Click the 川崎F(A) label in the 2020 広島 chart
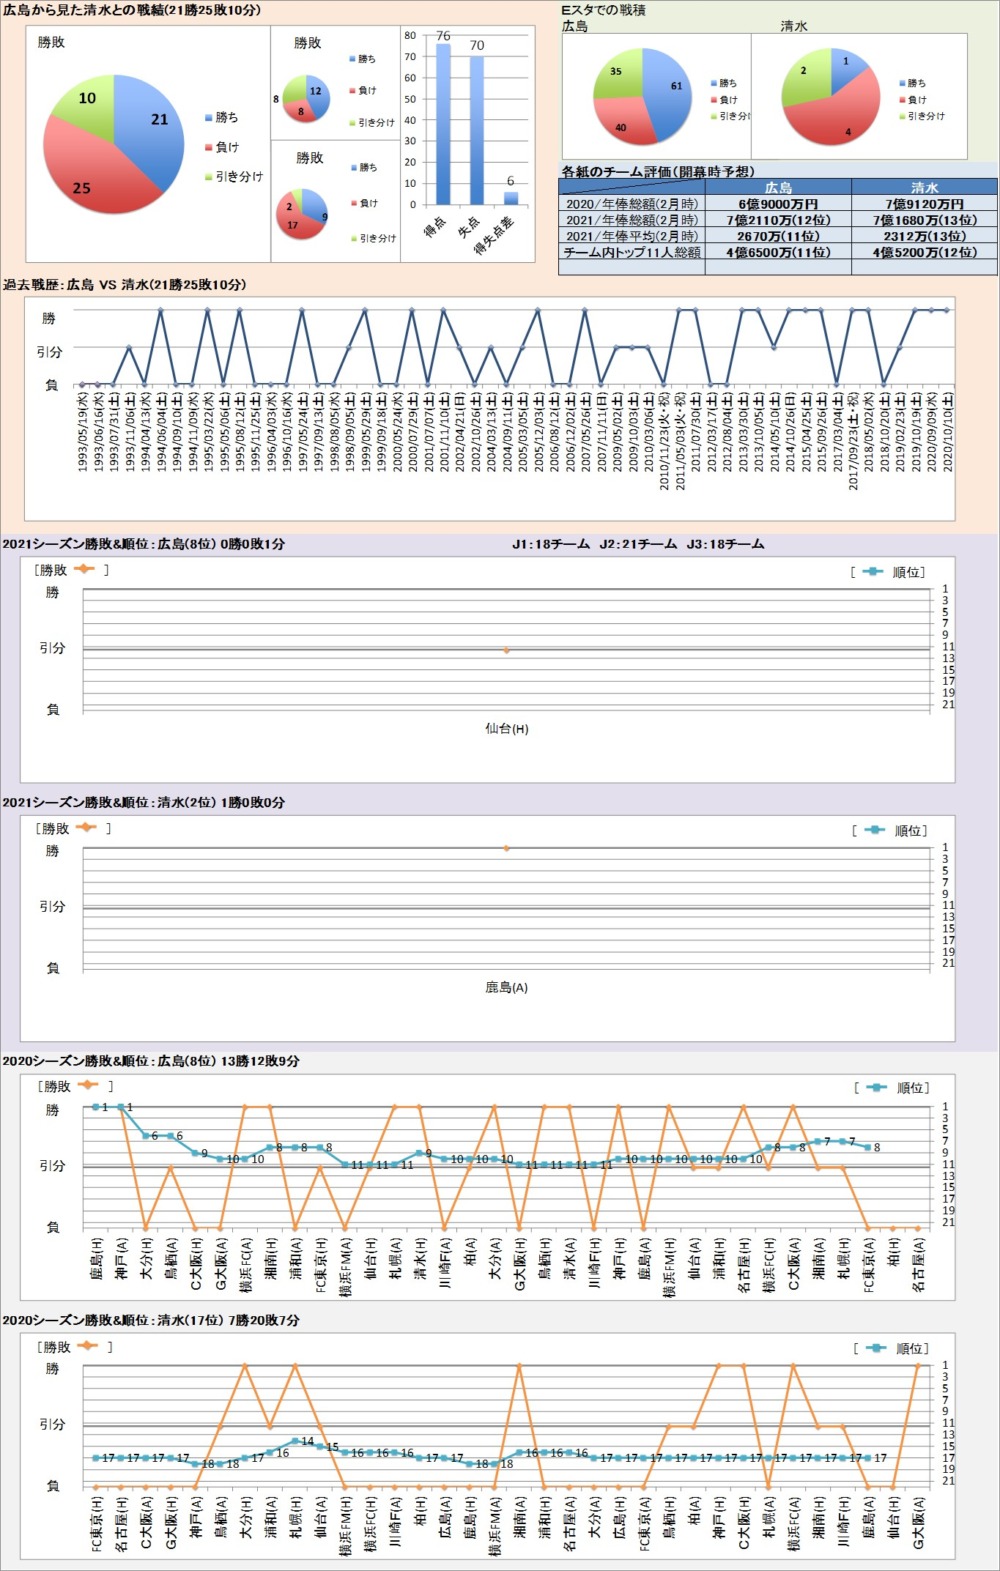The width and height of the screenshot is (1000, 1571). [x=444, y=1263]
